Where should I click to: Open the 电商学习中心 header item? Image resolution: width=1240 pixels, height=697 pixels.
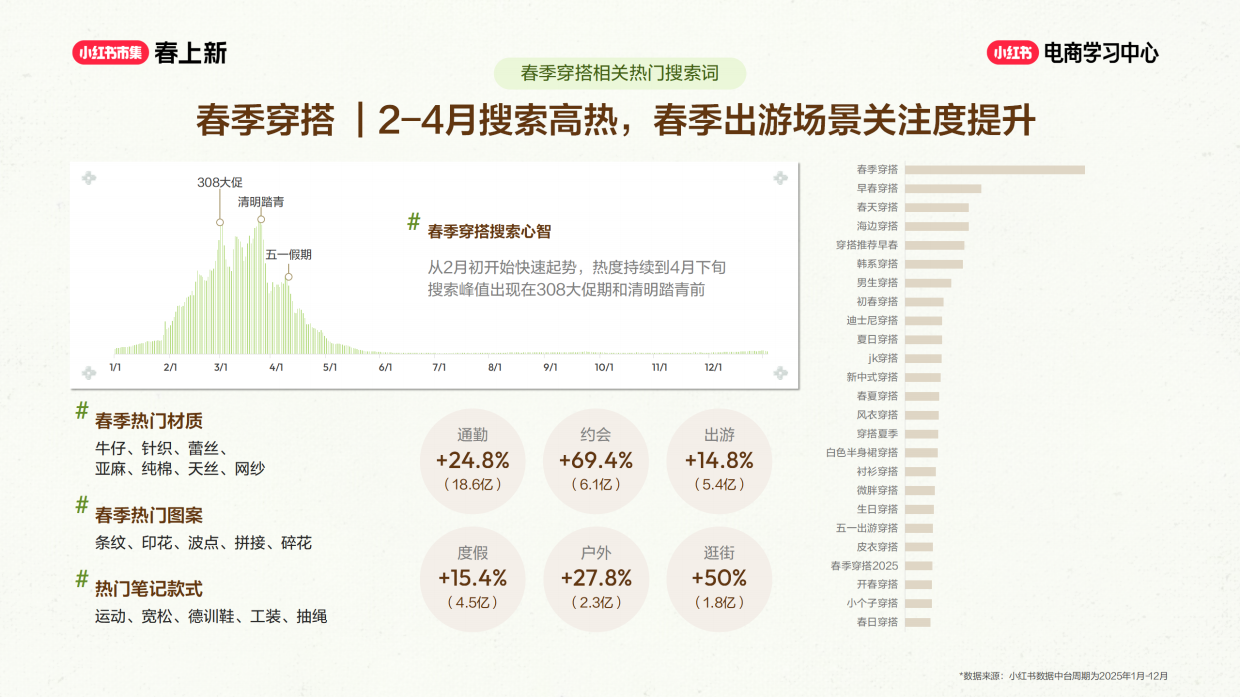coord(1102,55)
